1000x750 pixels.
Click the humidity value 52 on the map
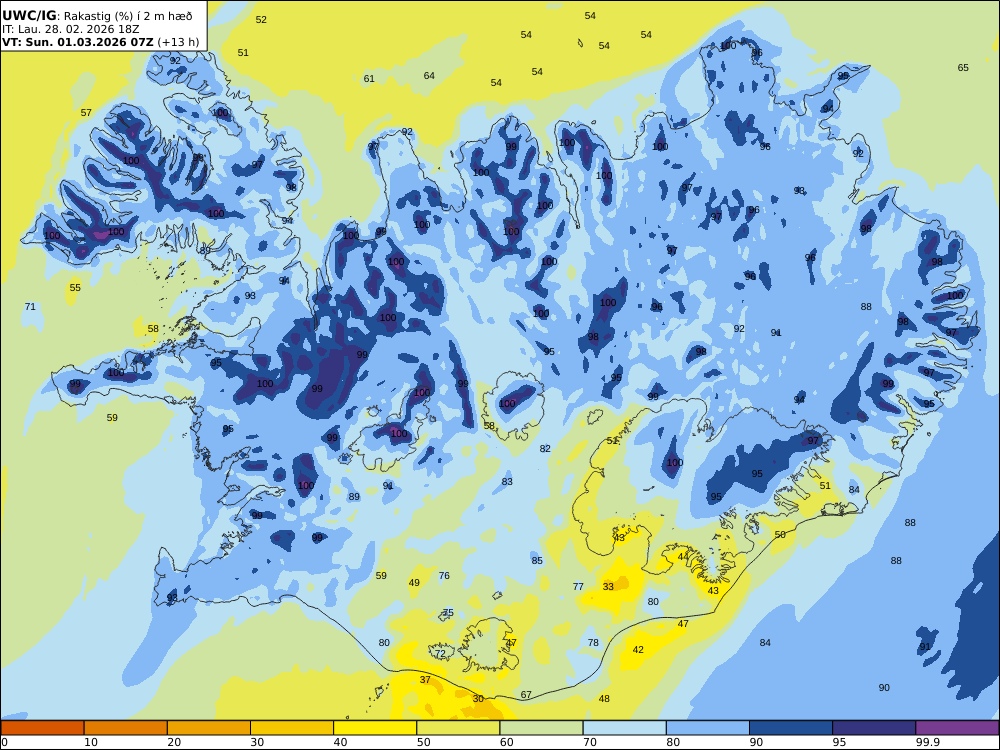coord(261,20)
